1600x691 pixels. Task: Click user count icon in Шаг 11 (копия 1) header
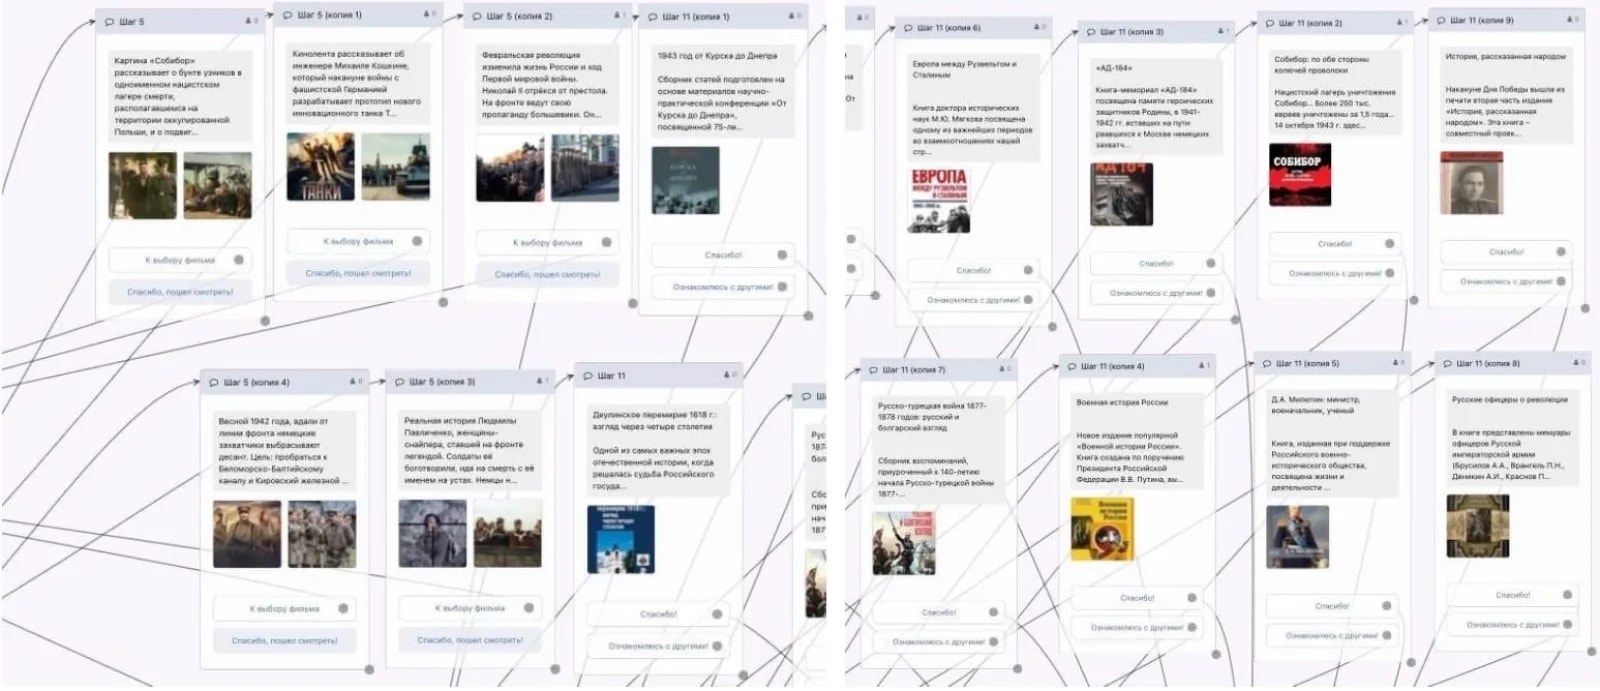pyautogui.click(x=794, y=17)
